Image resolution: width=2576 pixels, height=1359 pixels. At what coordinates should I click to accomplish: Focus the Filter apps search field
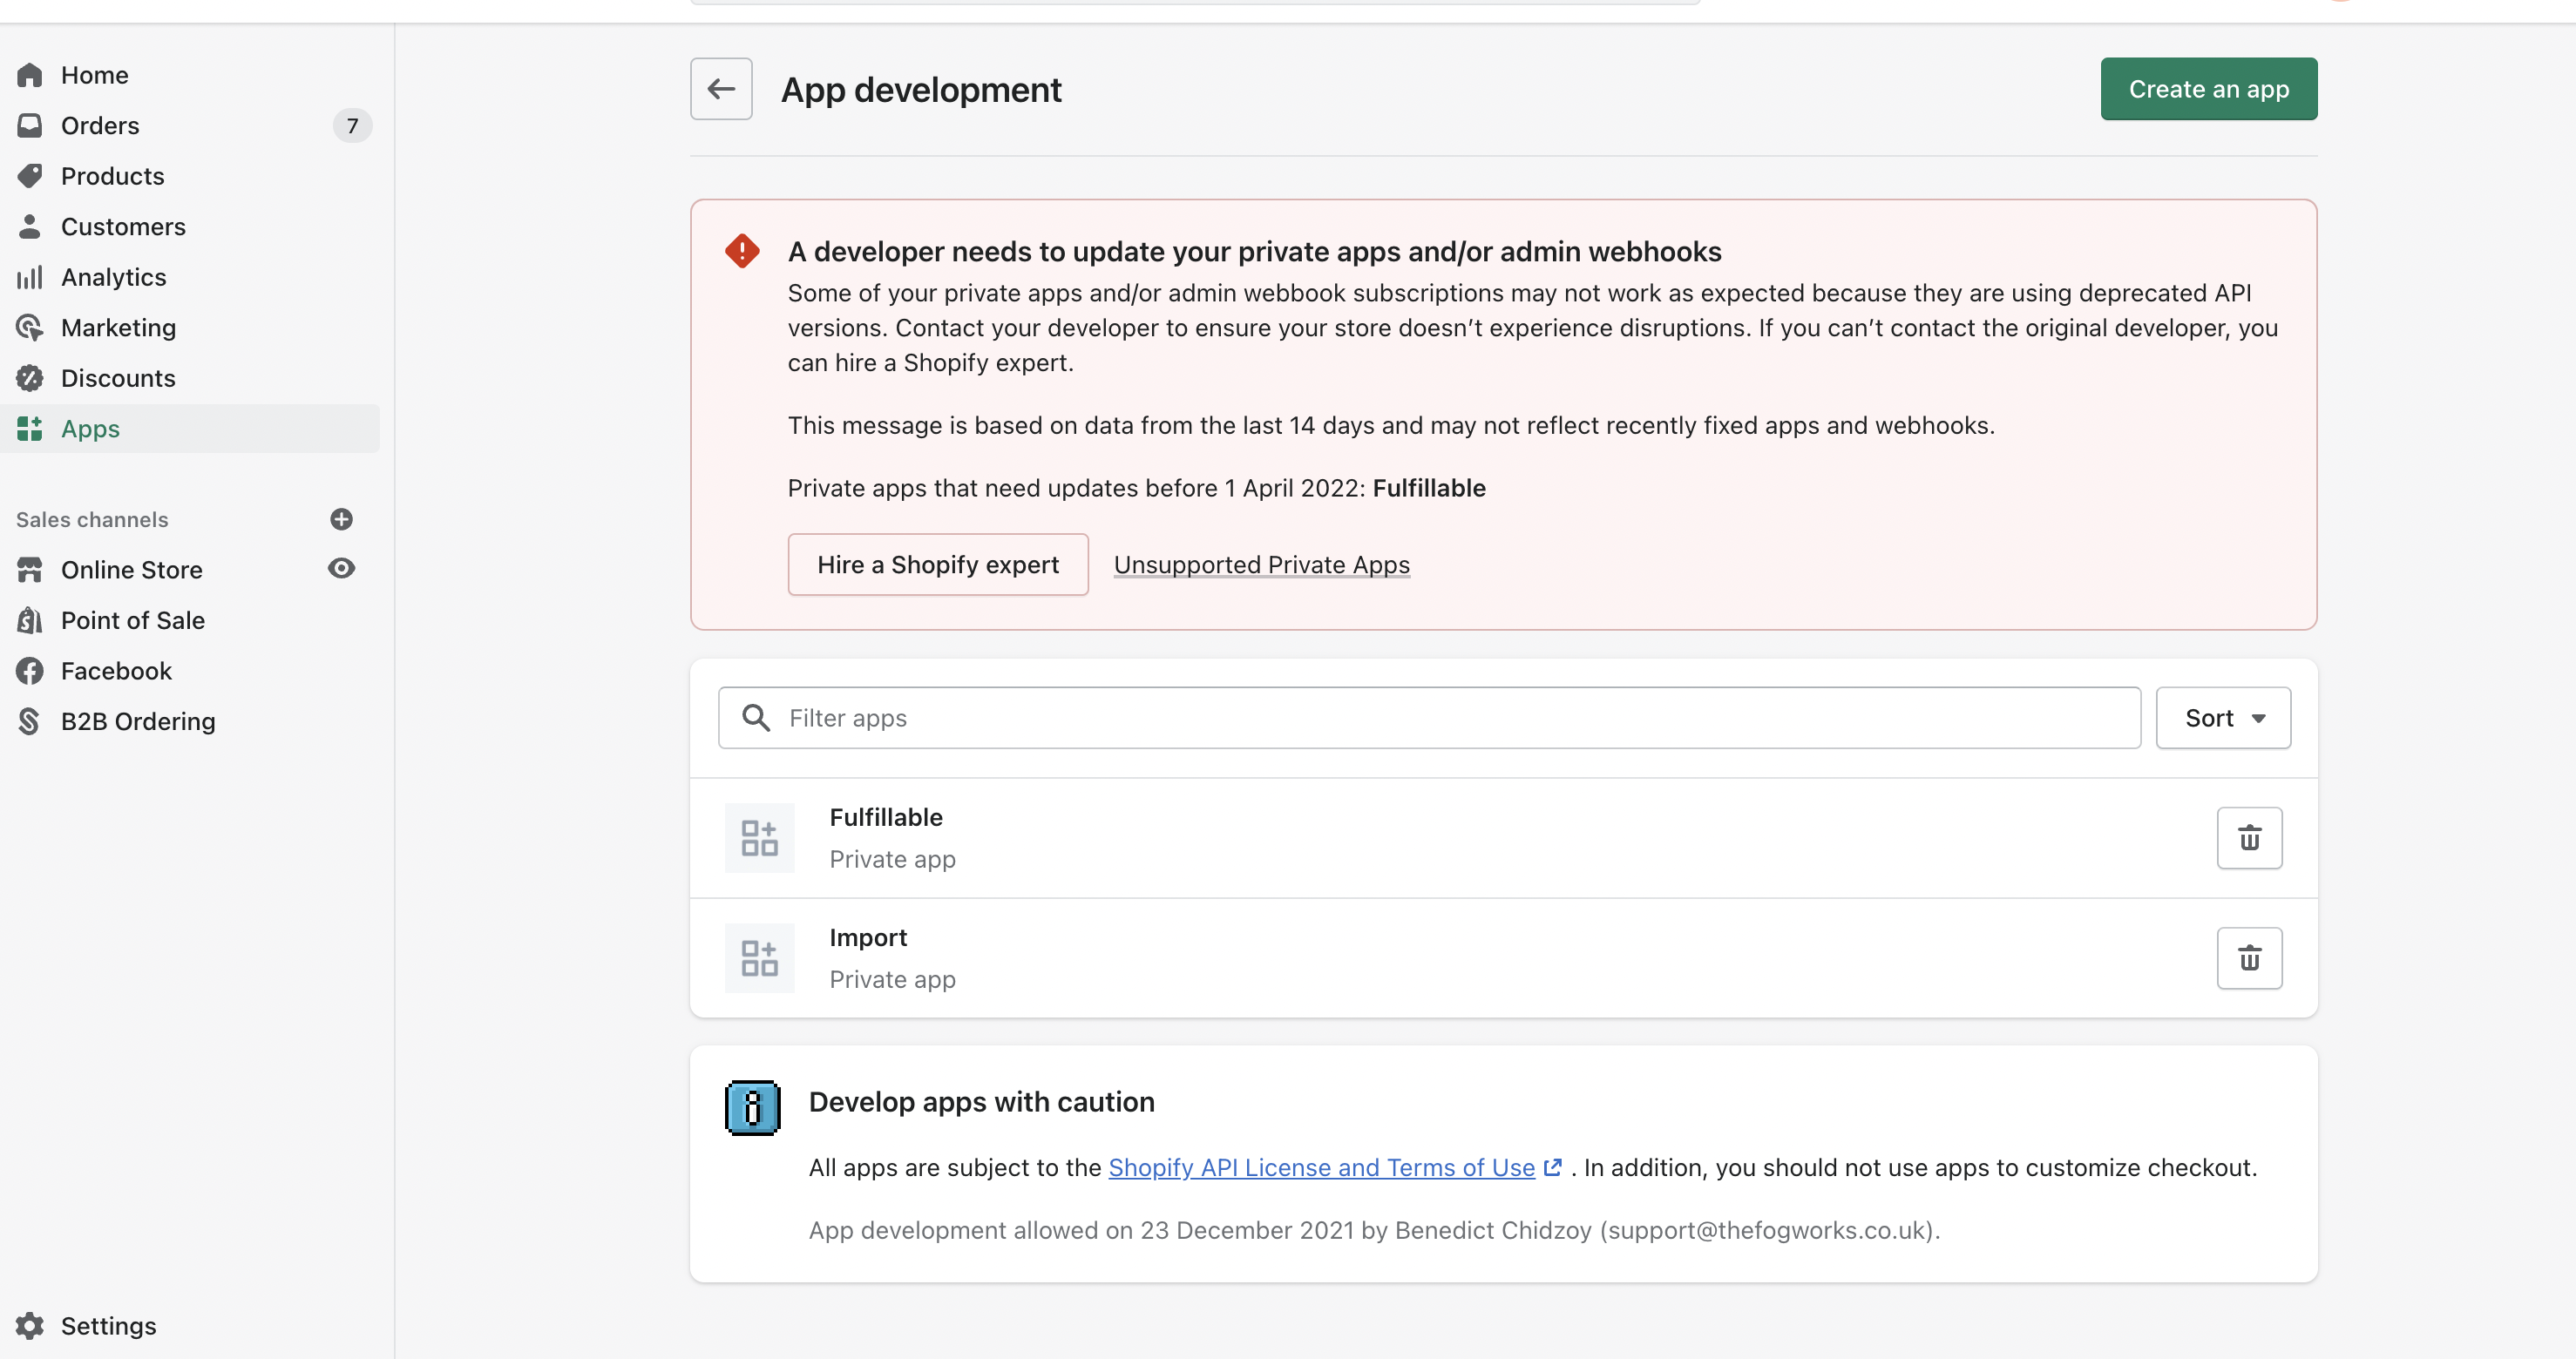[1429, 718]
